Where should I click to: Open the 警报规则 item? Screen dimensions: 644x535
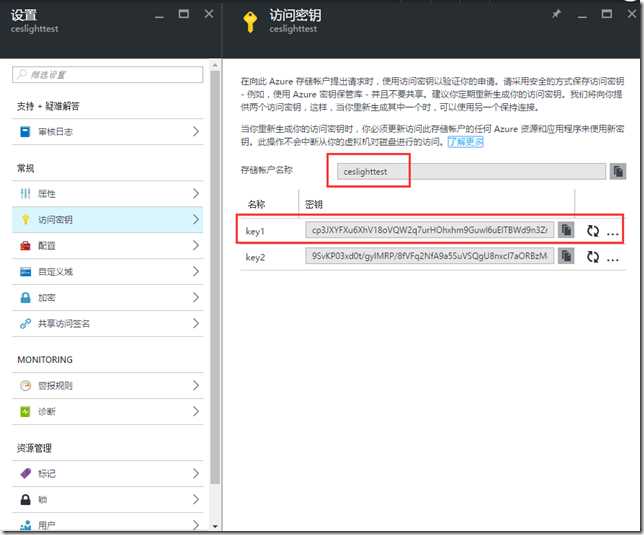pos(108,386)
